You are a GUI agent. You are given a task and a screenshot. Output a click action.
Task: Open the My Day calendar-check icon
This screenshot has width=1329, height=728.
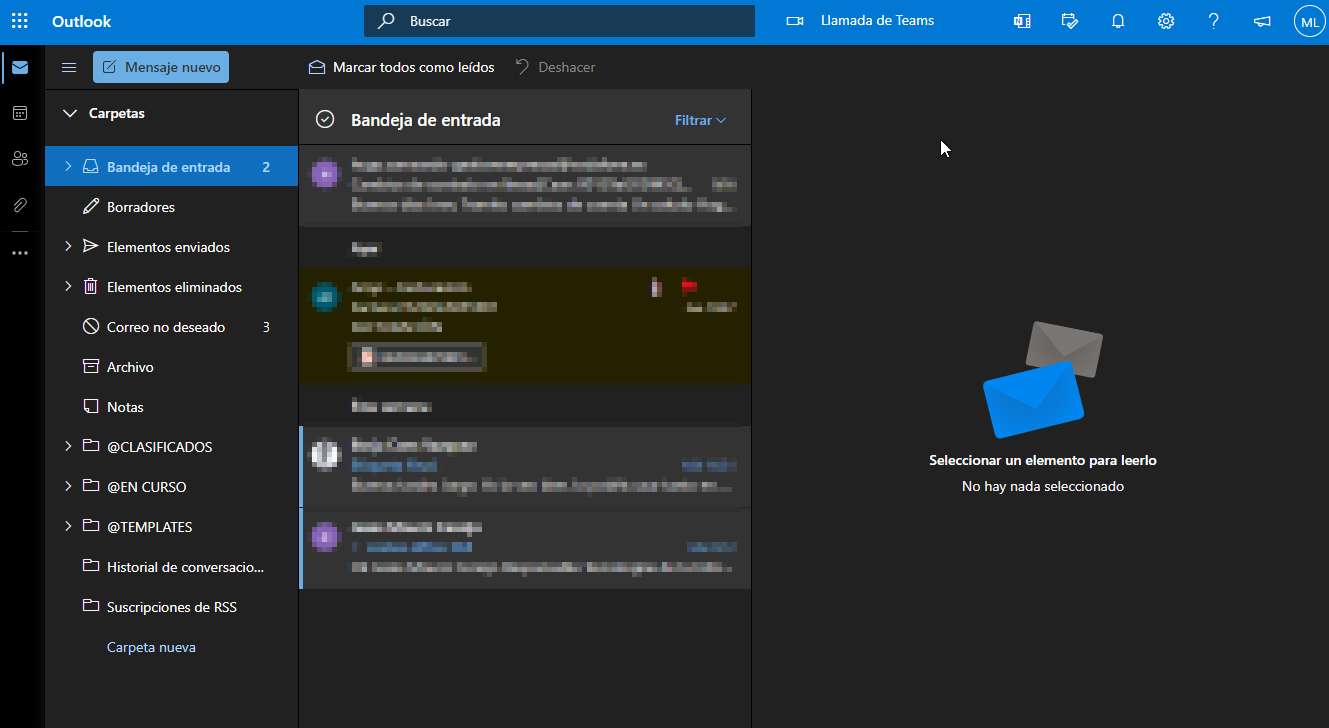(x=1070, y=21)
